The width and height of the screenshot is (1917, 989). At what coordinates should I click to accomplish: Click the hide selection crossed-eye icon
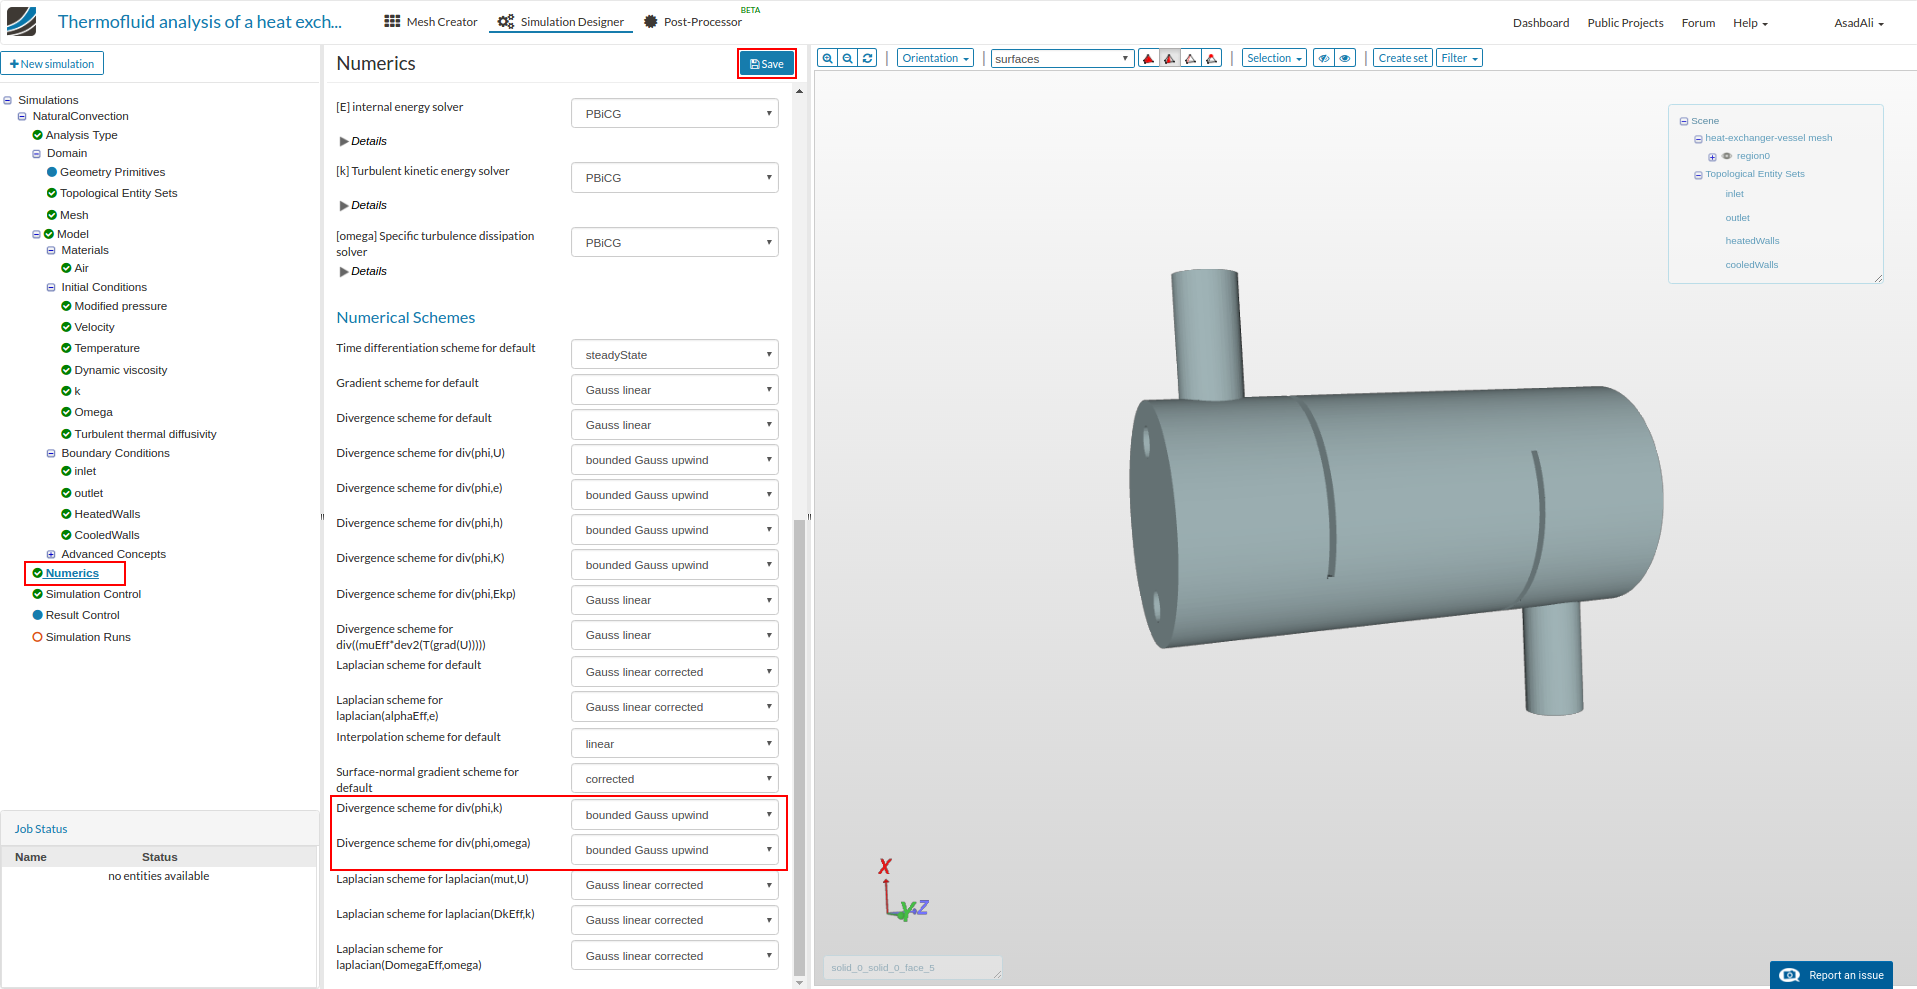(x=1323, y=58)
